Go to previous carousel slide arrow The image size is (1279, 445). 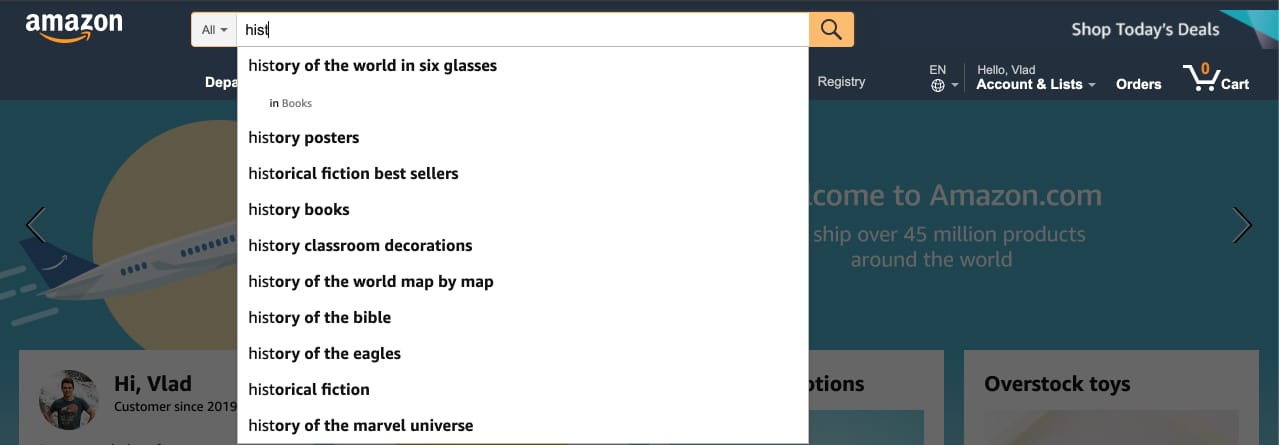pyautogui.click(x=35, y=225)
